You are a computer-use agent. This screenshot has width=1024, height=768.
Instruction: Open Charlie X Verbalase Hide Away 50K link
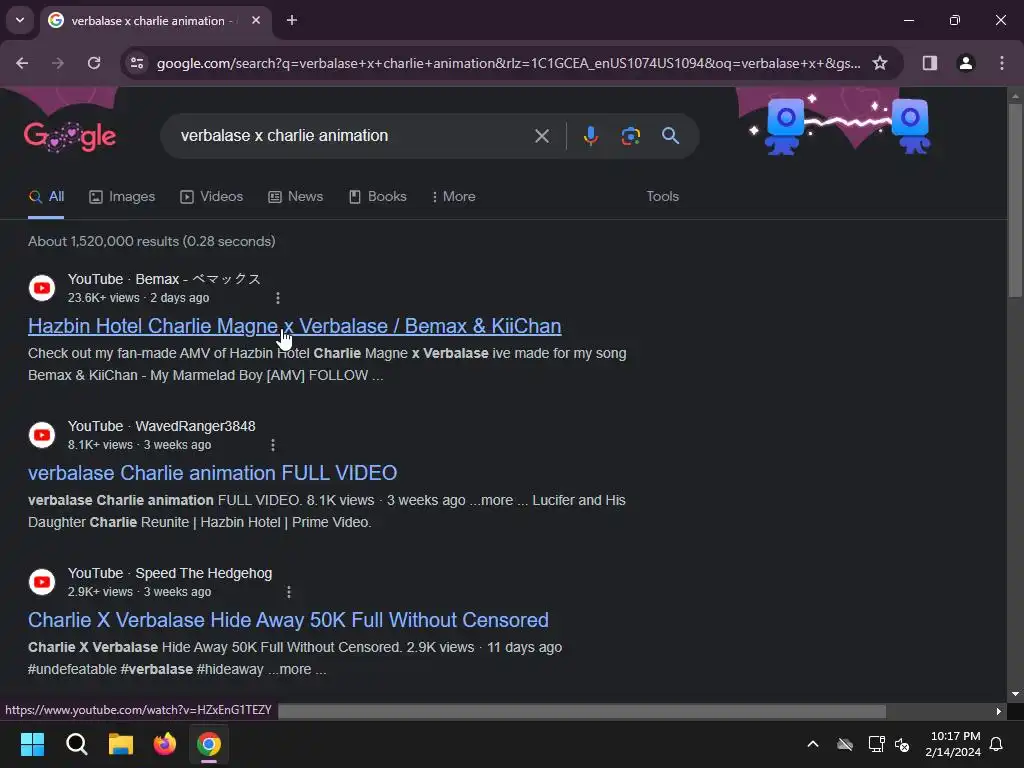[x=288, y=620]
